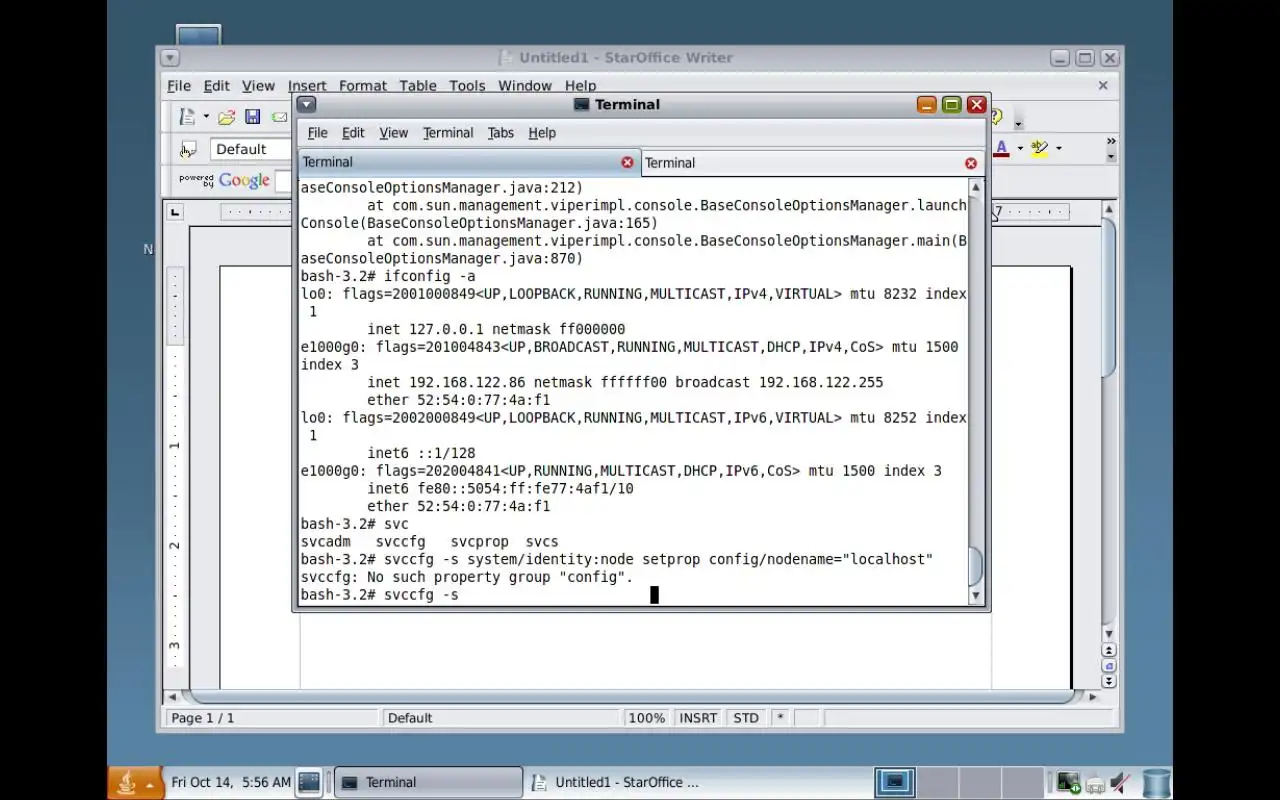Open the Tabs menu in Terminal window
The image size is (1280, 800).
(501, 133)
